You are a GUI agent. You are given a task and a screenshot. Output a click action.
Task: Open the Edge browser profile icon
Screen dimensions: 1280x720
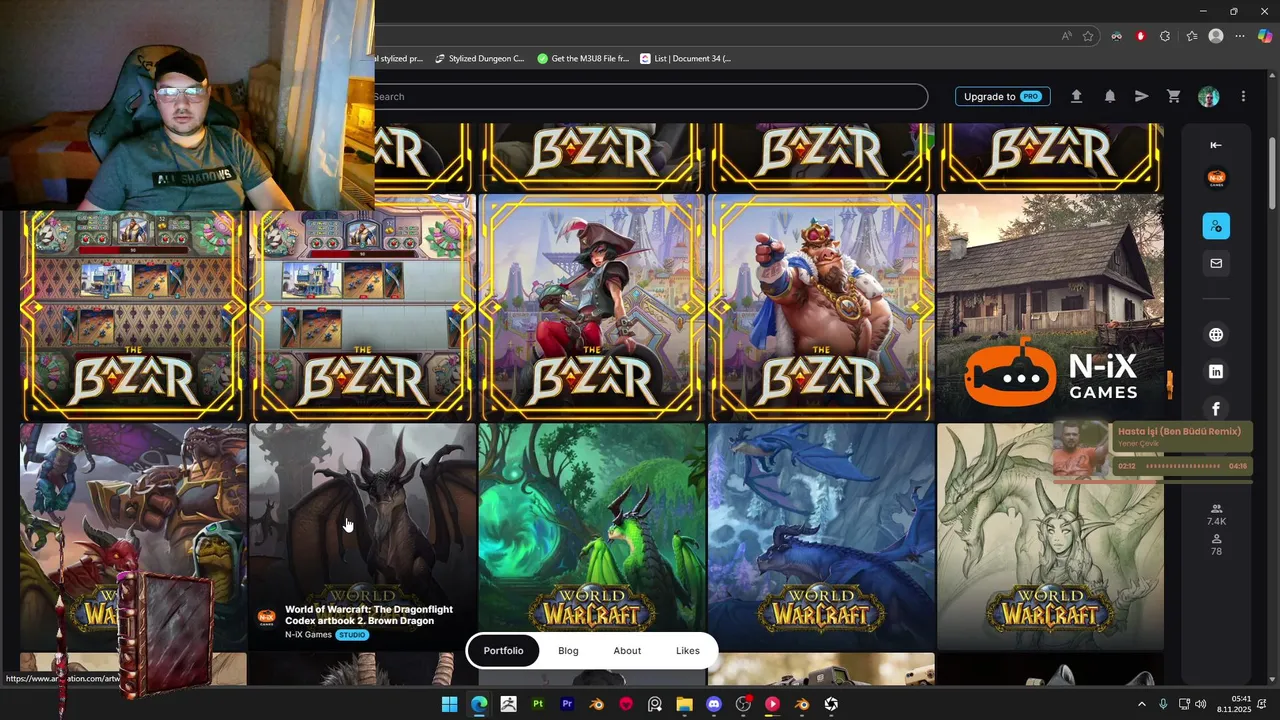click(1216, 36)
